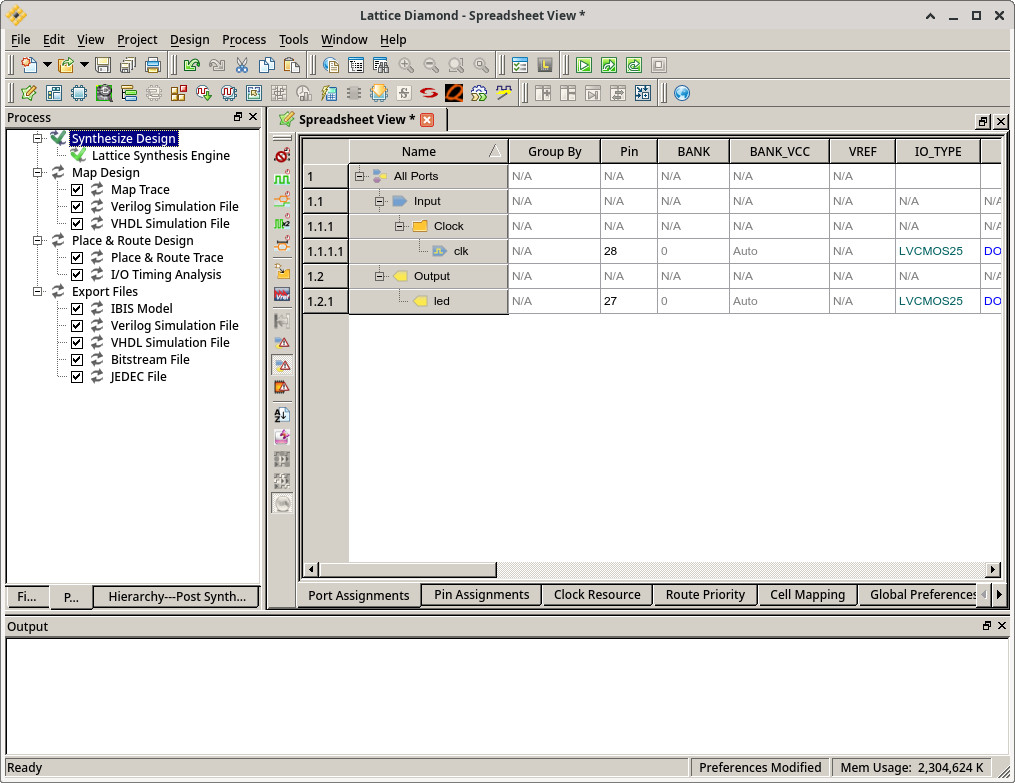Screen dimensions: 1015x783
Task: Click the x2 clock multiplier sidebar icon
Action: pos(282,223)
